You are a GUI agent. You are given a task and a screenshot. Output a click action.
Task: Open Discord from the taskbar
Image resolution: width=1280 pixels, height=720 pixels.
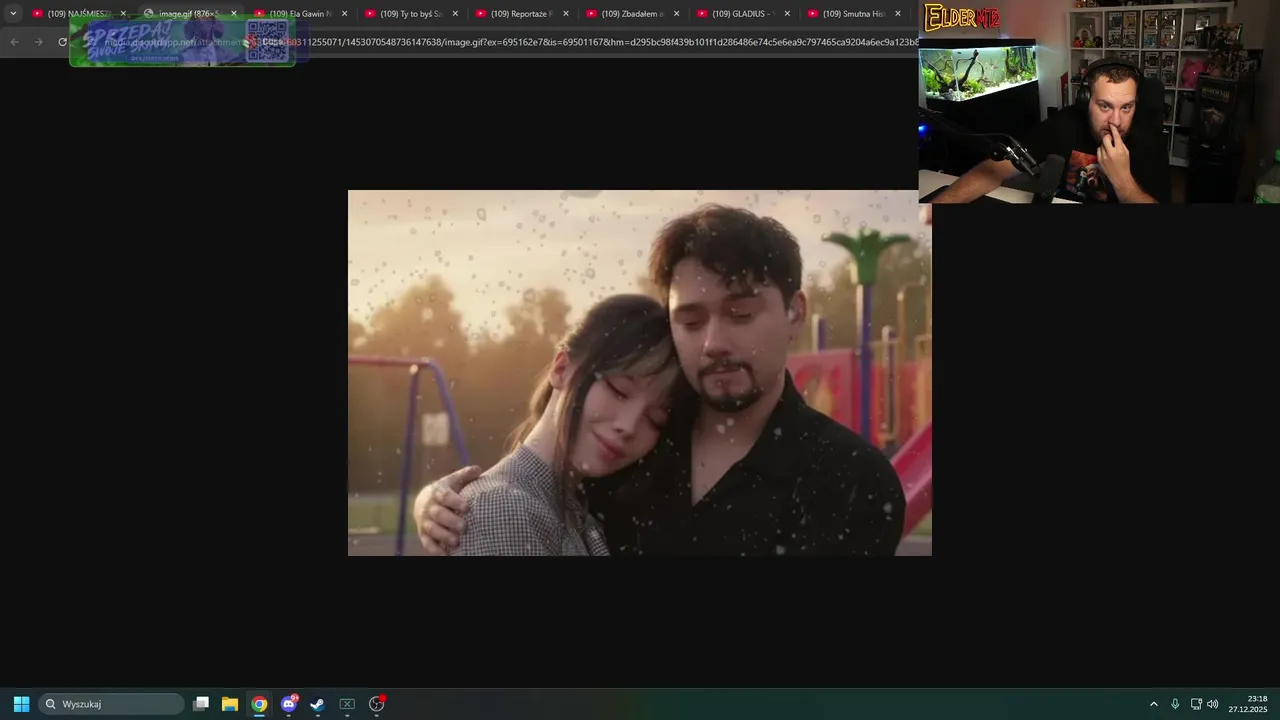[x=289, y=704]
